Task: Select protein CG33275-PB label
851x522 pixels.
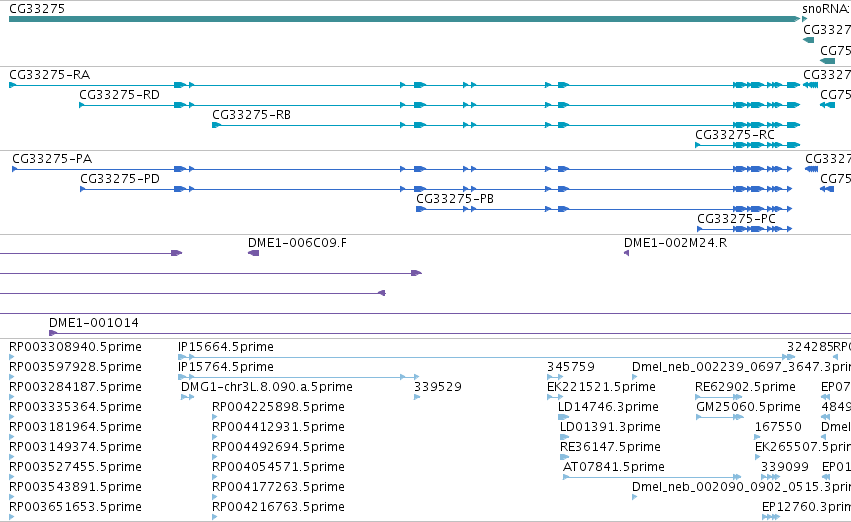Action: (x=455, y=199)
